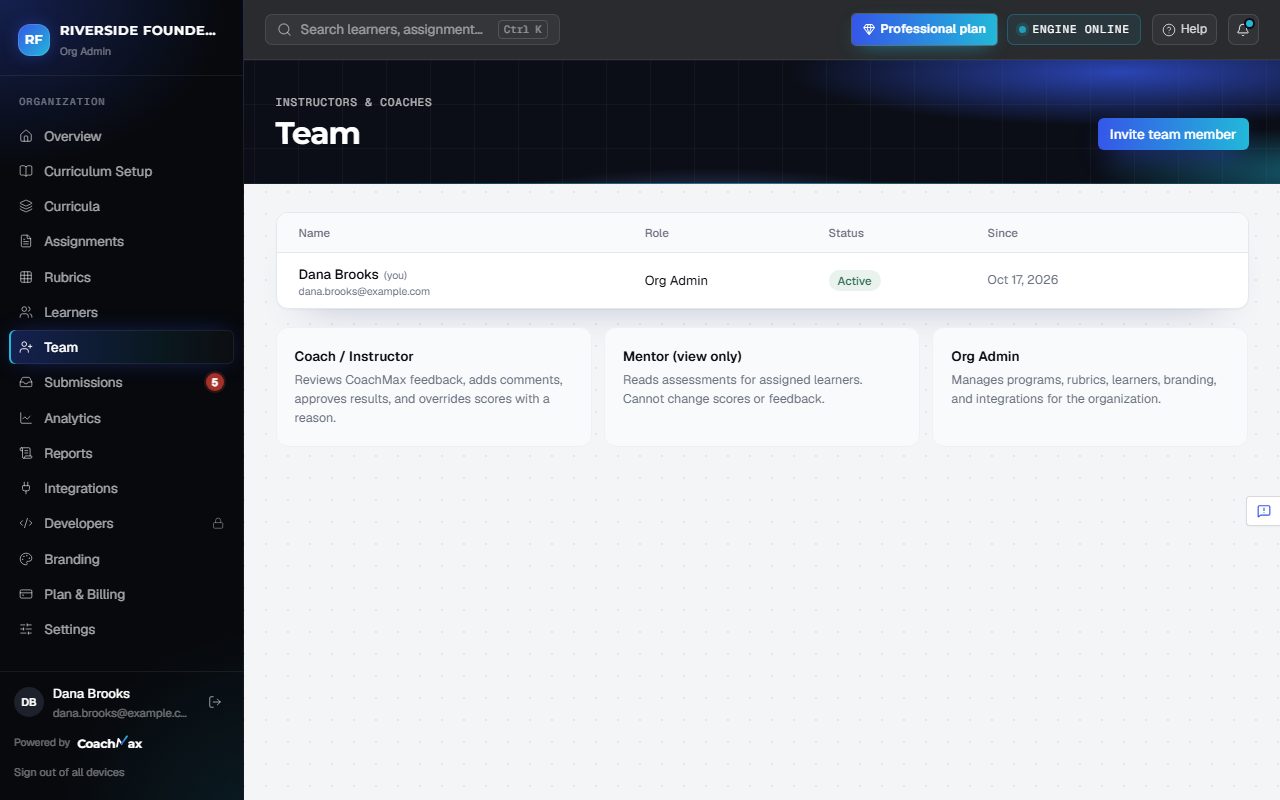Select Team in the sidebar
This screenshot has height=800, width=1280.
coord(121,347)
